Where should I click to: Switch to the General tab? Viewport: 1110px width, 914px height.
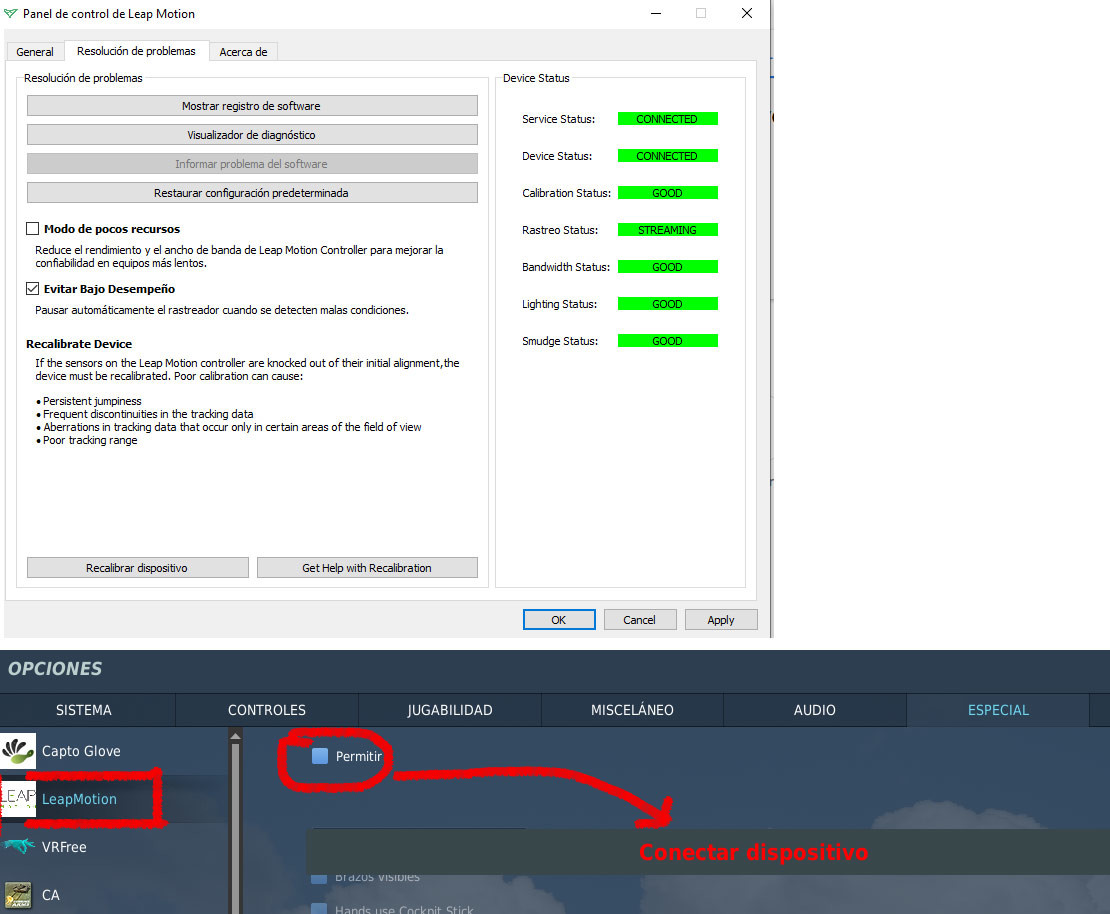coord(35,52)
